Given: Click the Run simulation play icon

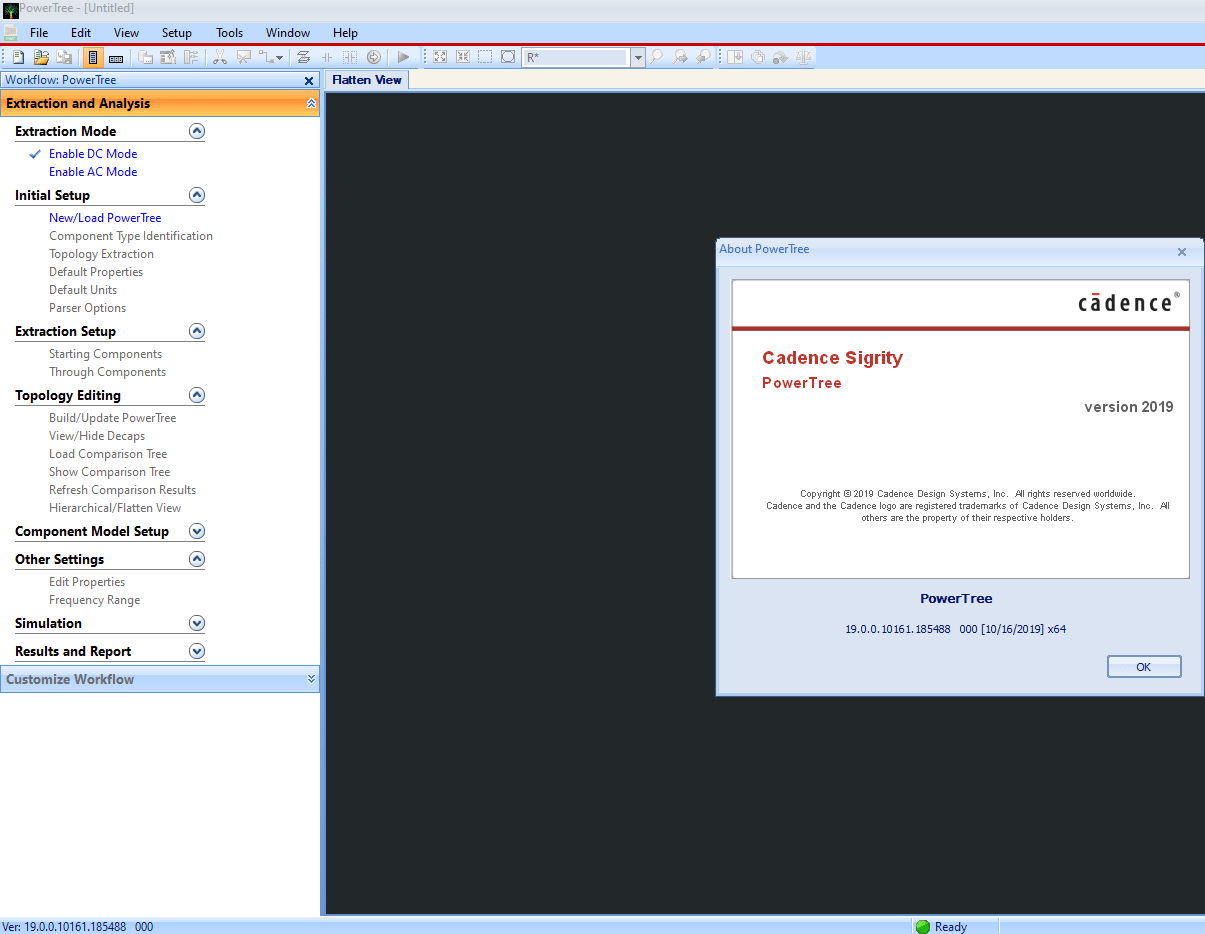Looking at the screenshot, I should [x=403, y=57].
